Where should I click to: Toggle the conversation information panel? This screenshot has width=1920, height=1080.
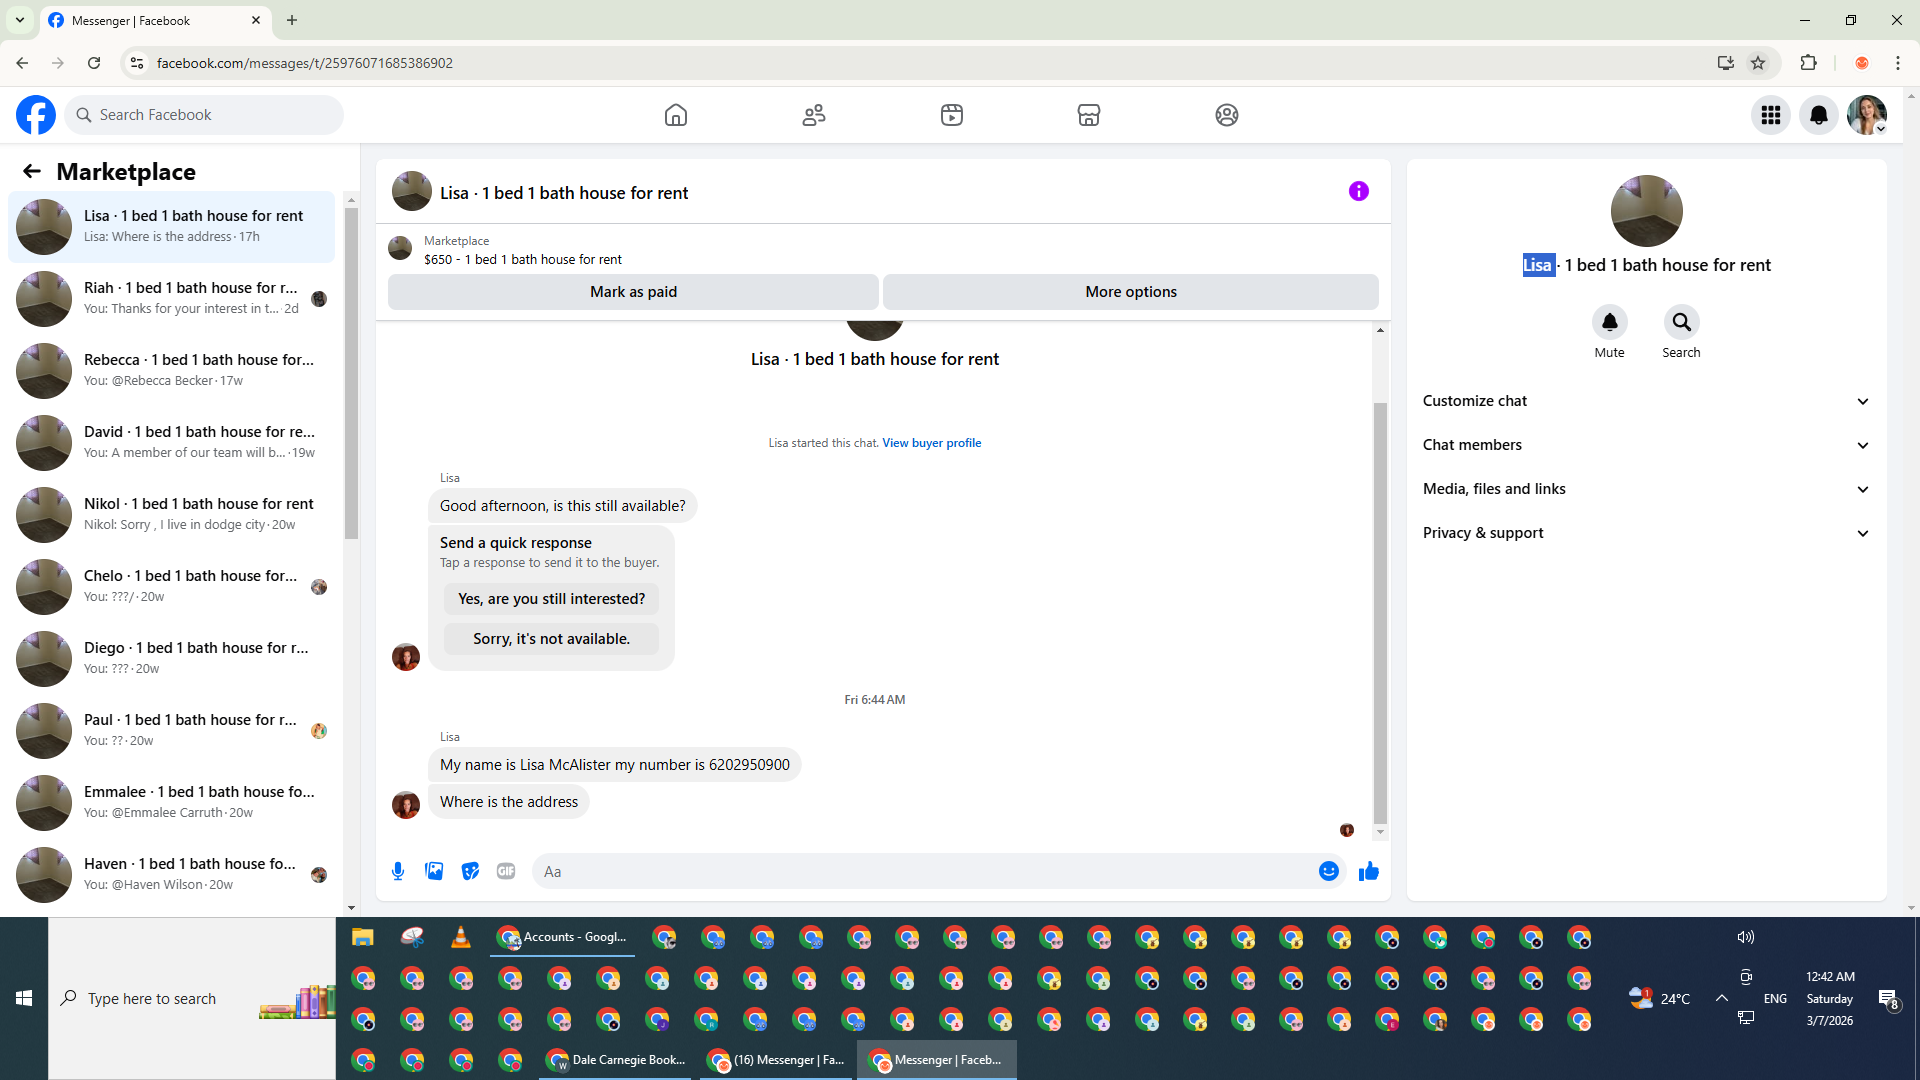point(1358,191)
